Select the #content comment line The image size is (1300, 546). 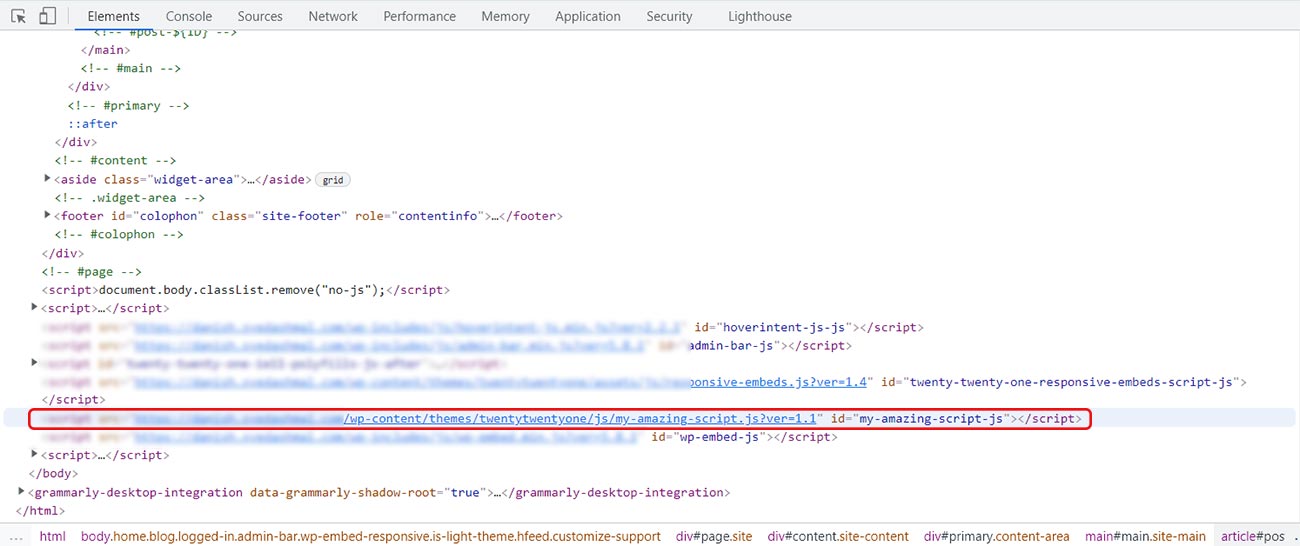[x=115, y=161]
